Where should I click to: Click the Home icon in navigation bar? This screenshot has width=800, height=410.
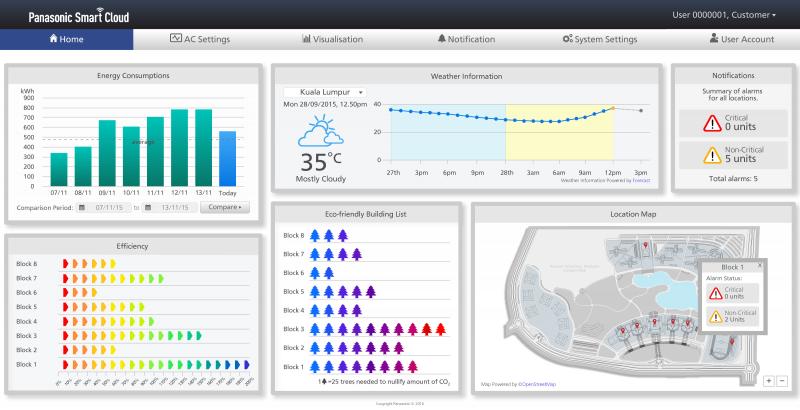53,39
